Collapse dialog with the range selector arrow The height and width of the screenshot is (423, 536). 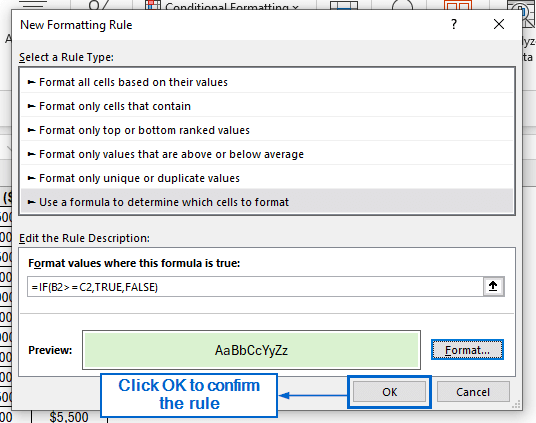[x=493, y=286]
